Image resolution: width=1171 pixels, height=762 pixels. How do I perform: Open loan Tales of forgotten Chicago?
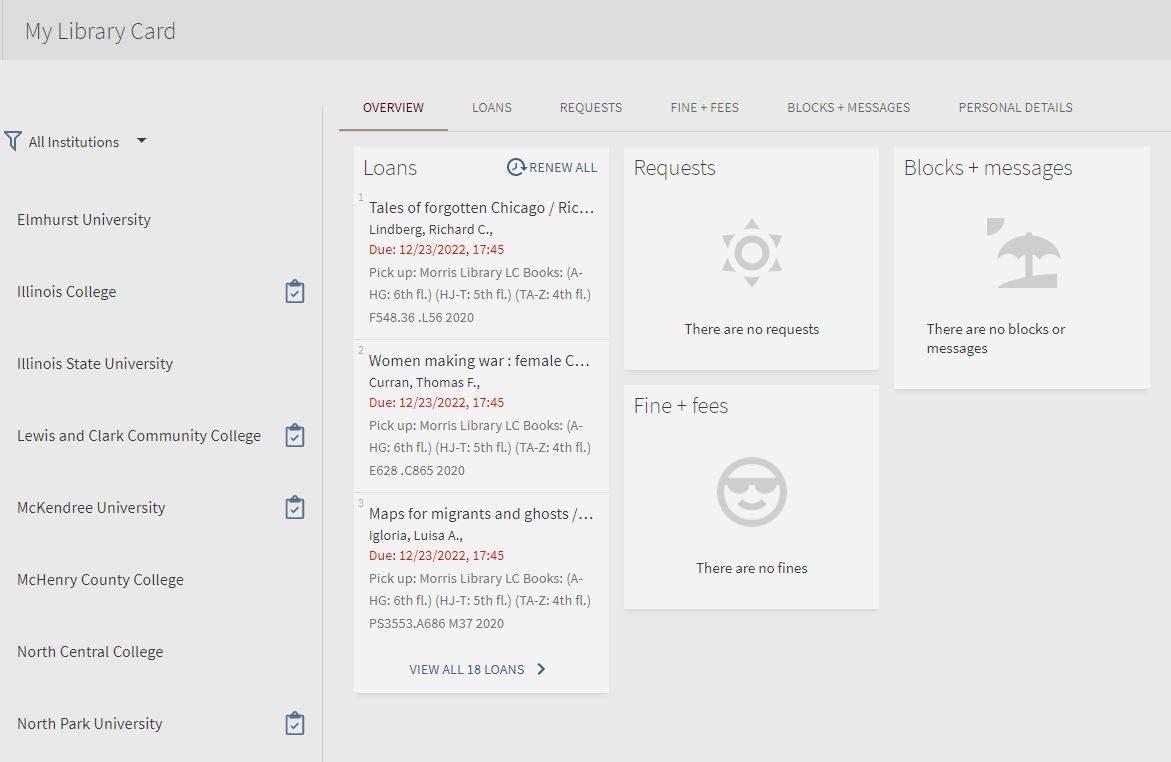[482, 208]
